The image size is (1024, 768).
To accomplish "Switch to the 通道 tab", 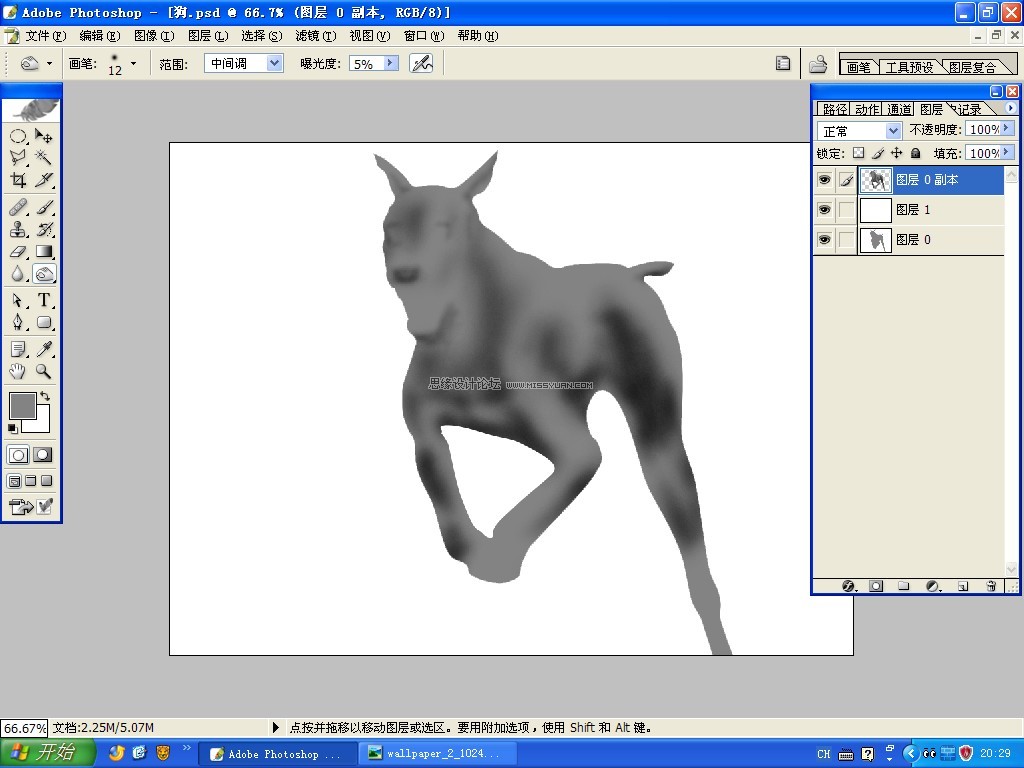I will click(899, 109).
